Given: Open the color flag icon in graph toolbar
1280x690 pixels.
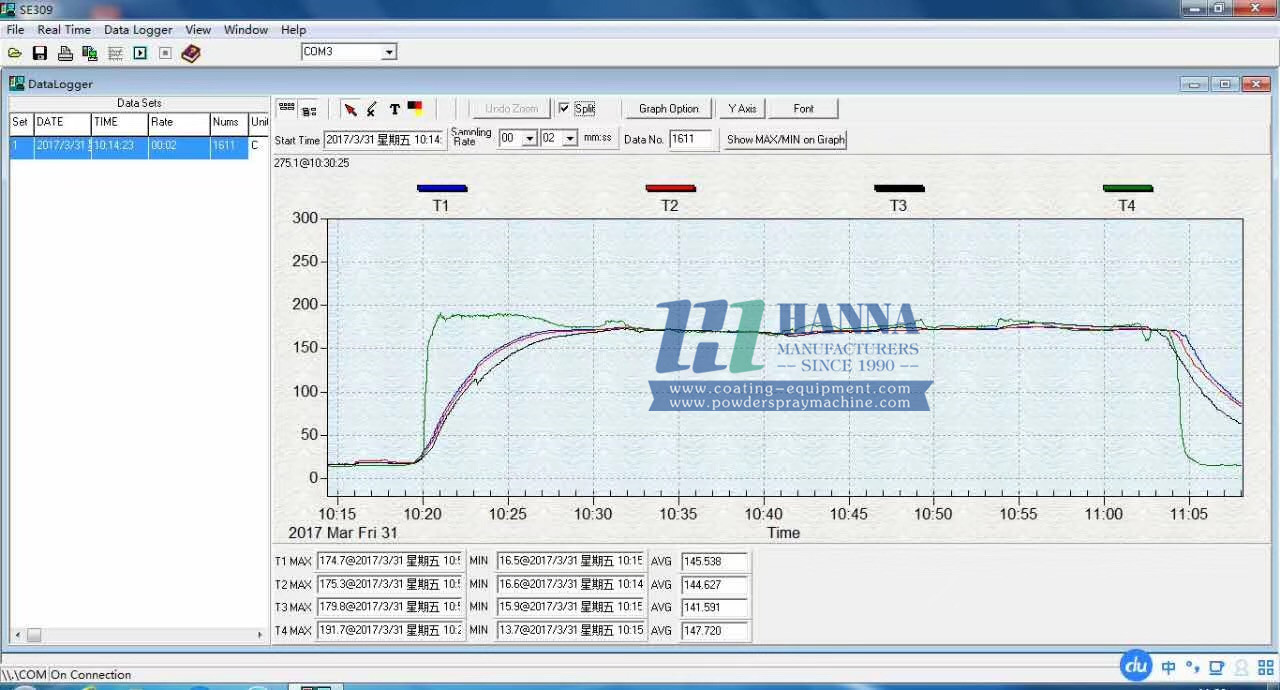Looking at the screenshot, I should click(x=415, y=109).
